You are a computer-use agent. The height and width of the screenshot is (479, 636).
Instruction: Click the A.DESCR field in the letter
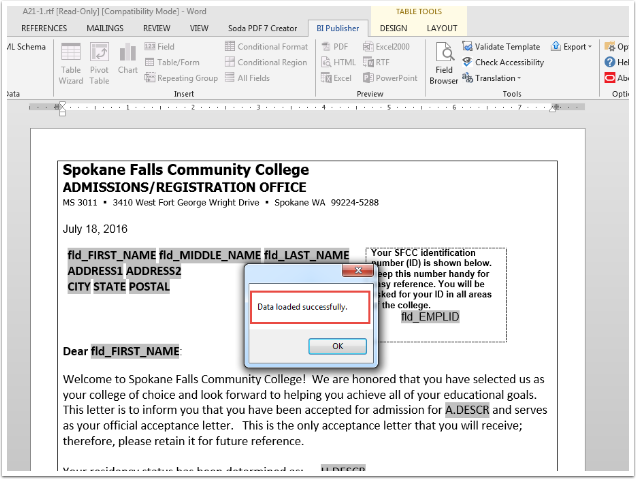pos(467,410)
